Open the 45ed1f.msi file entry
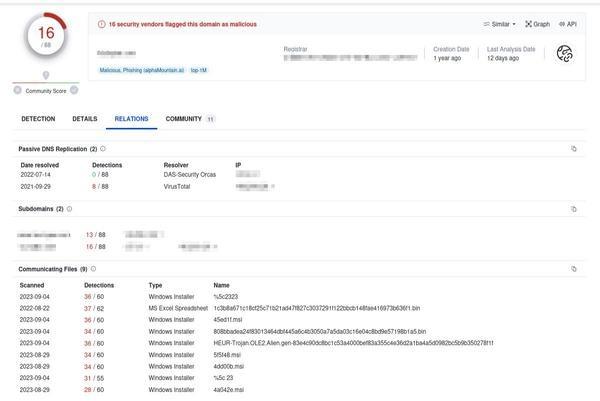This screenshot has width=600, height=401. coord(231,320)
